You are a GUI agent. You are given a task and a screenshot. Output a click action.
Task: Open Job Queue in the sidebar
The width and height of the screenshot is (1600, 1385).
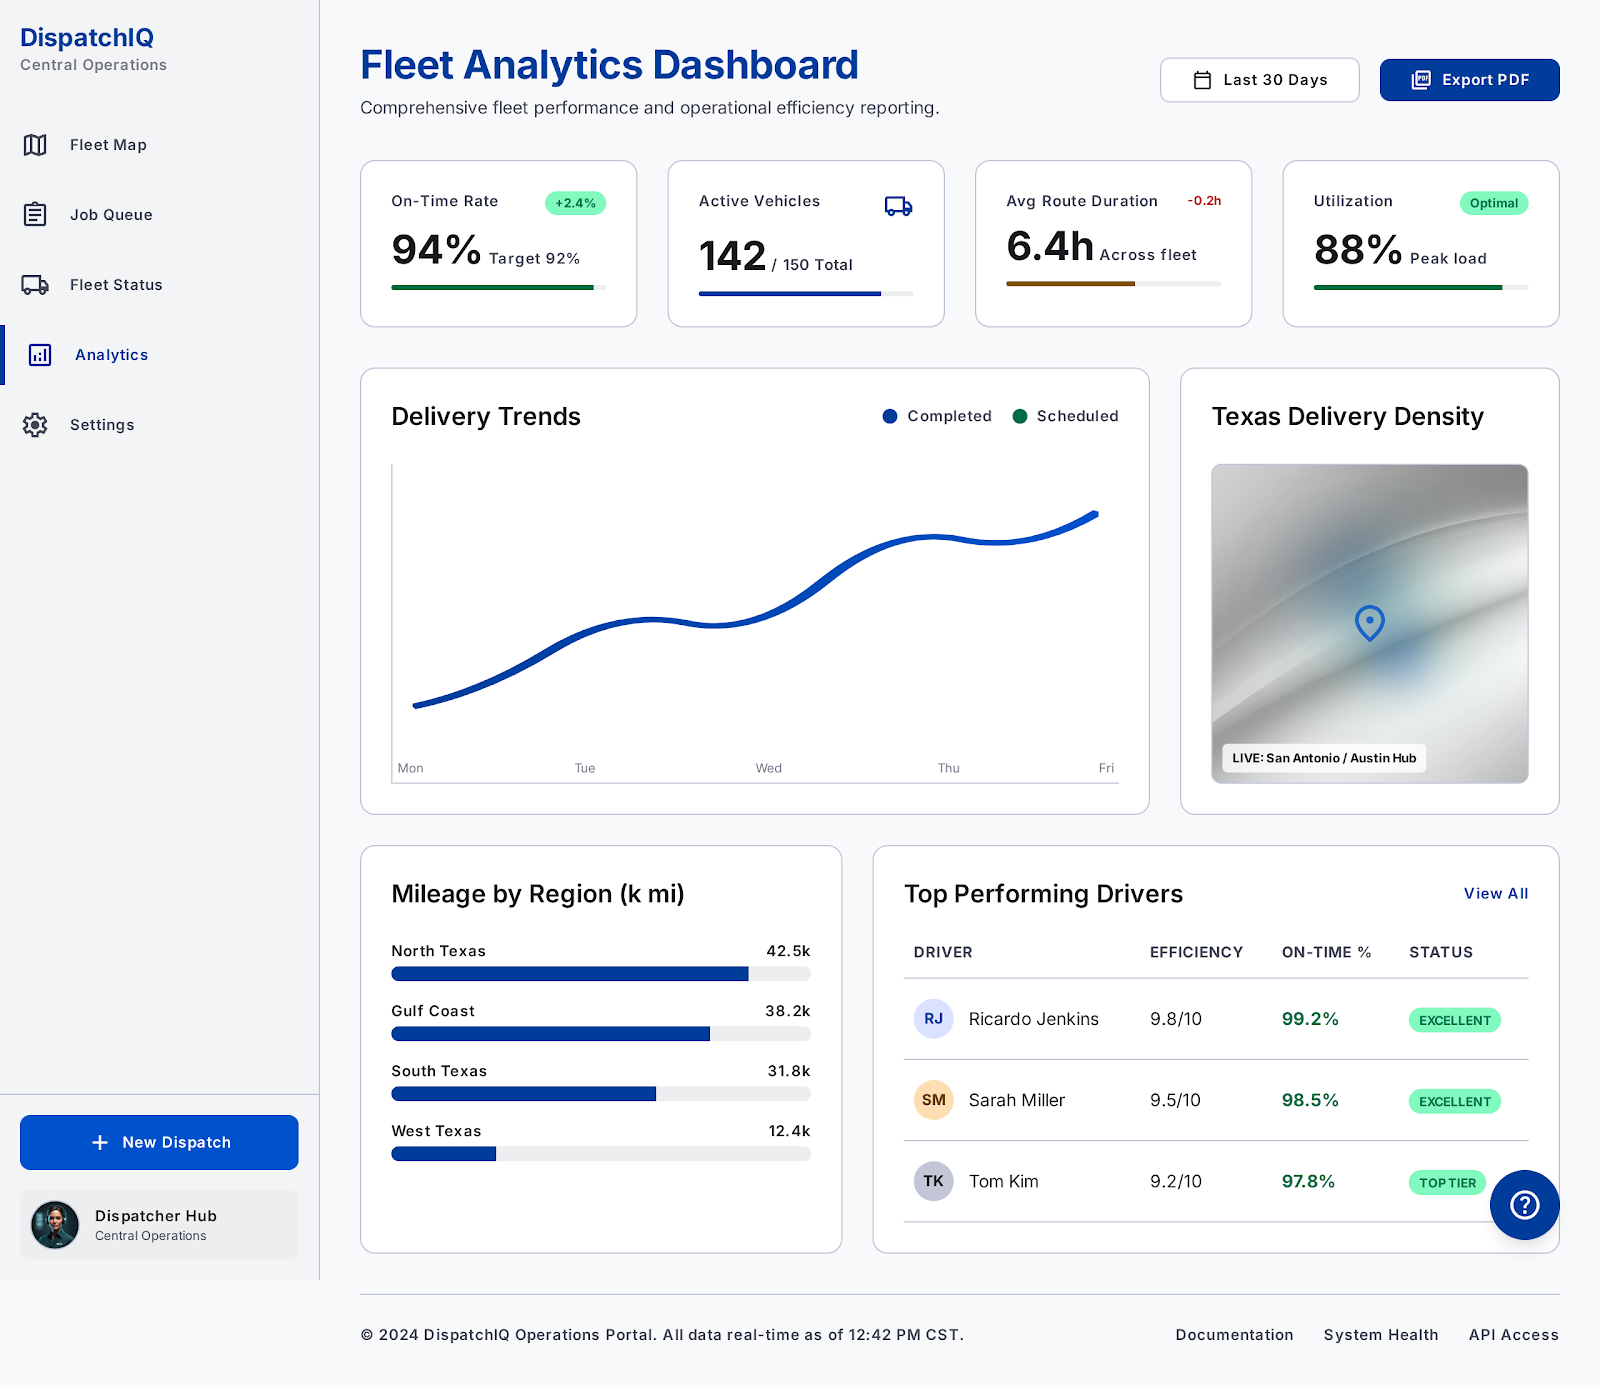click(x=160, y=215)
